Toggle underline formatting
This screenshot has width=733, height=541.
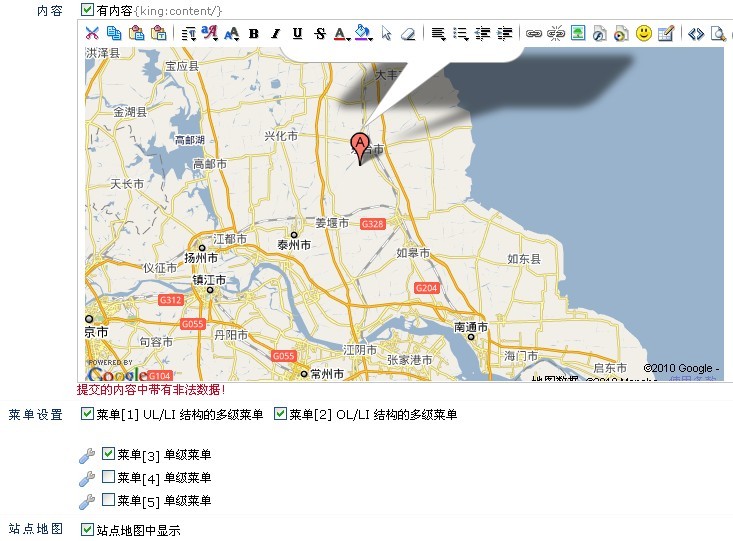297,34
